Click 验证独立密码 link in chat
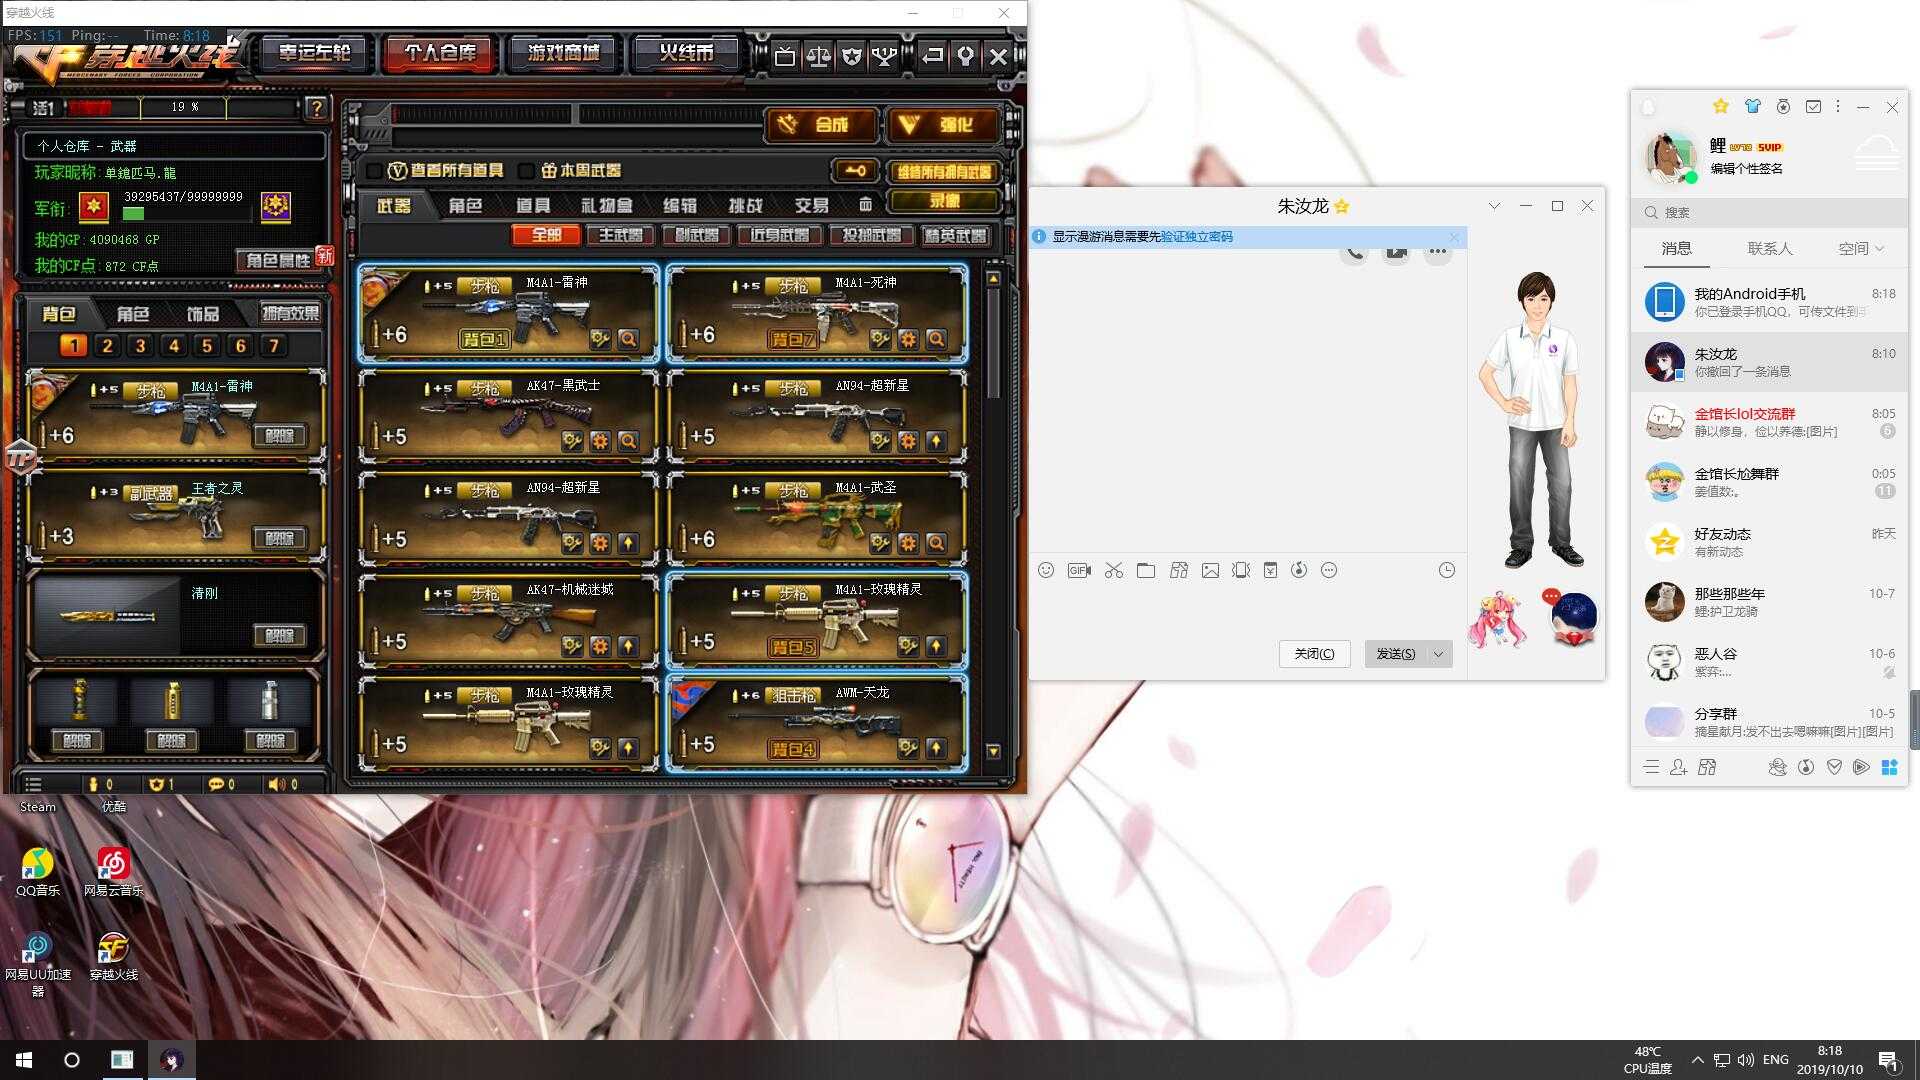 click(x=1197, y=237)
